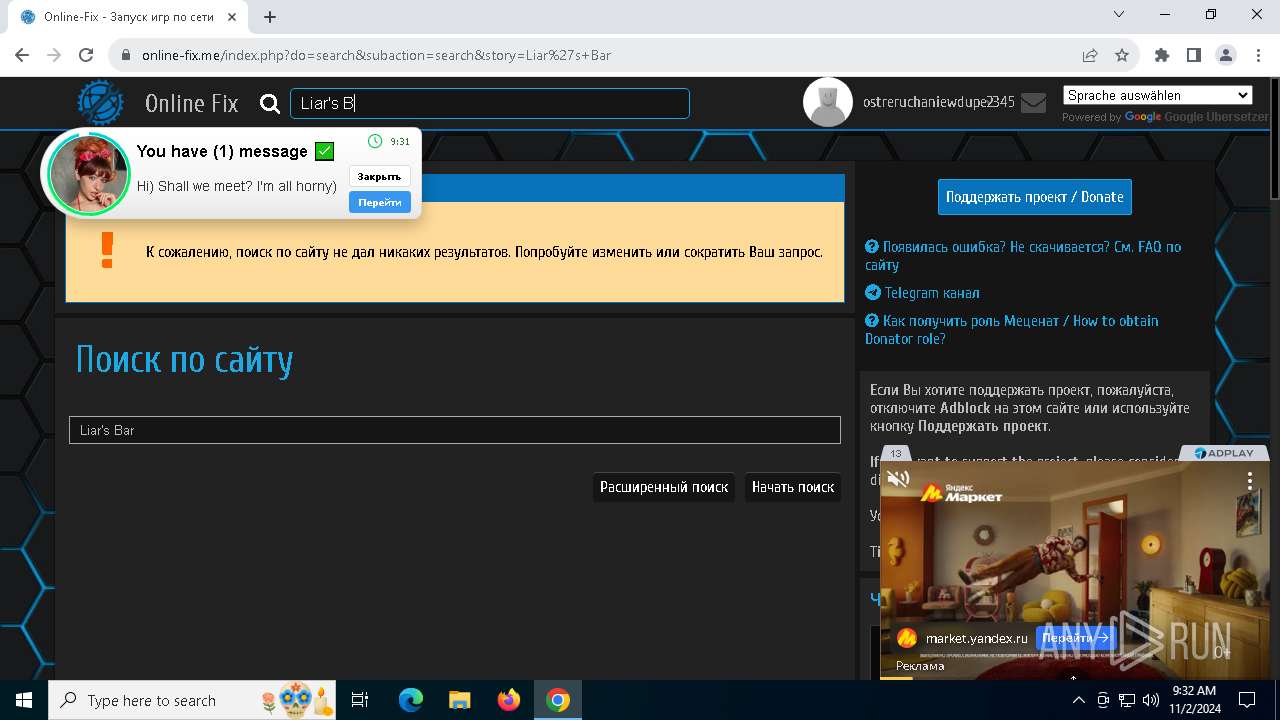
Task: Click Поддержать проект / Donate button
Action: [x=1035, y=197]
